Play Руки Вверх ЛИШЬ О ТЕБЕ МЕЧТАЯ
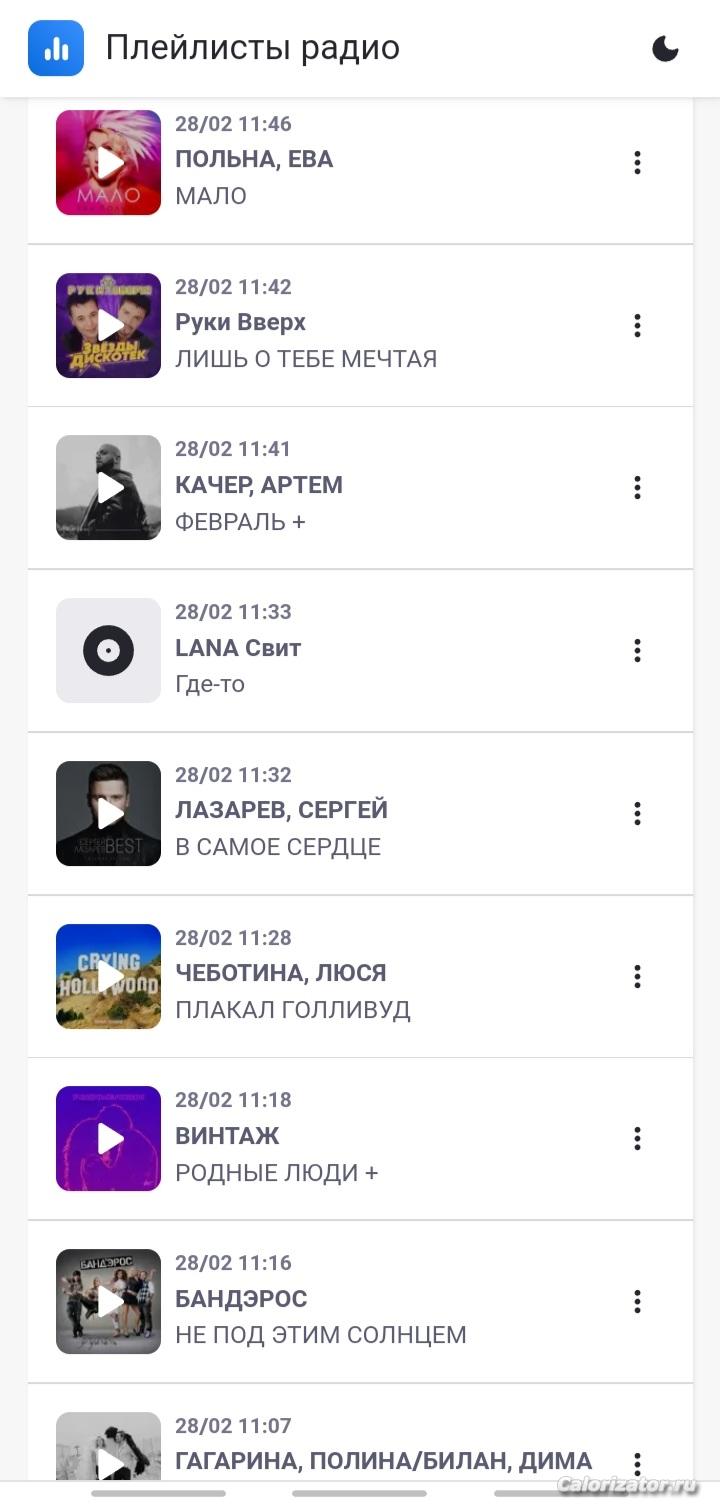 click(x=108, y=325)
